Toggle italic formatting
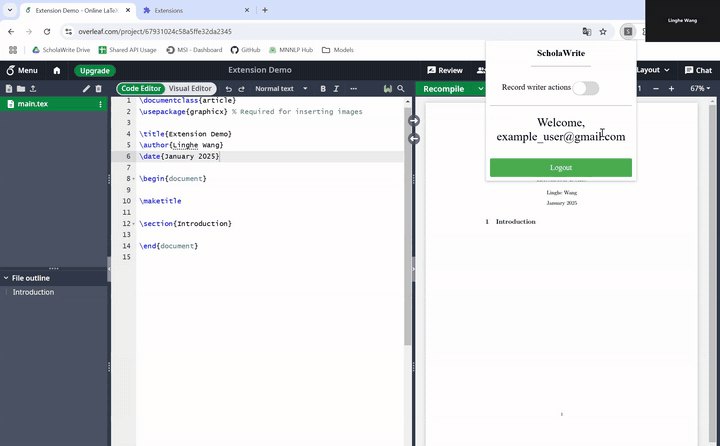The height and width of the screenshot is (446, 720). 336,89
